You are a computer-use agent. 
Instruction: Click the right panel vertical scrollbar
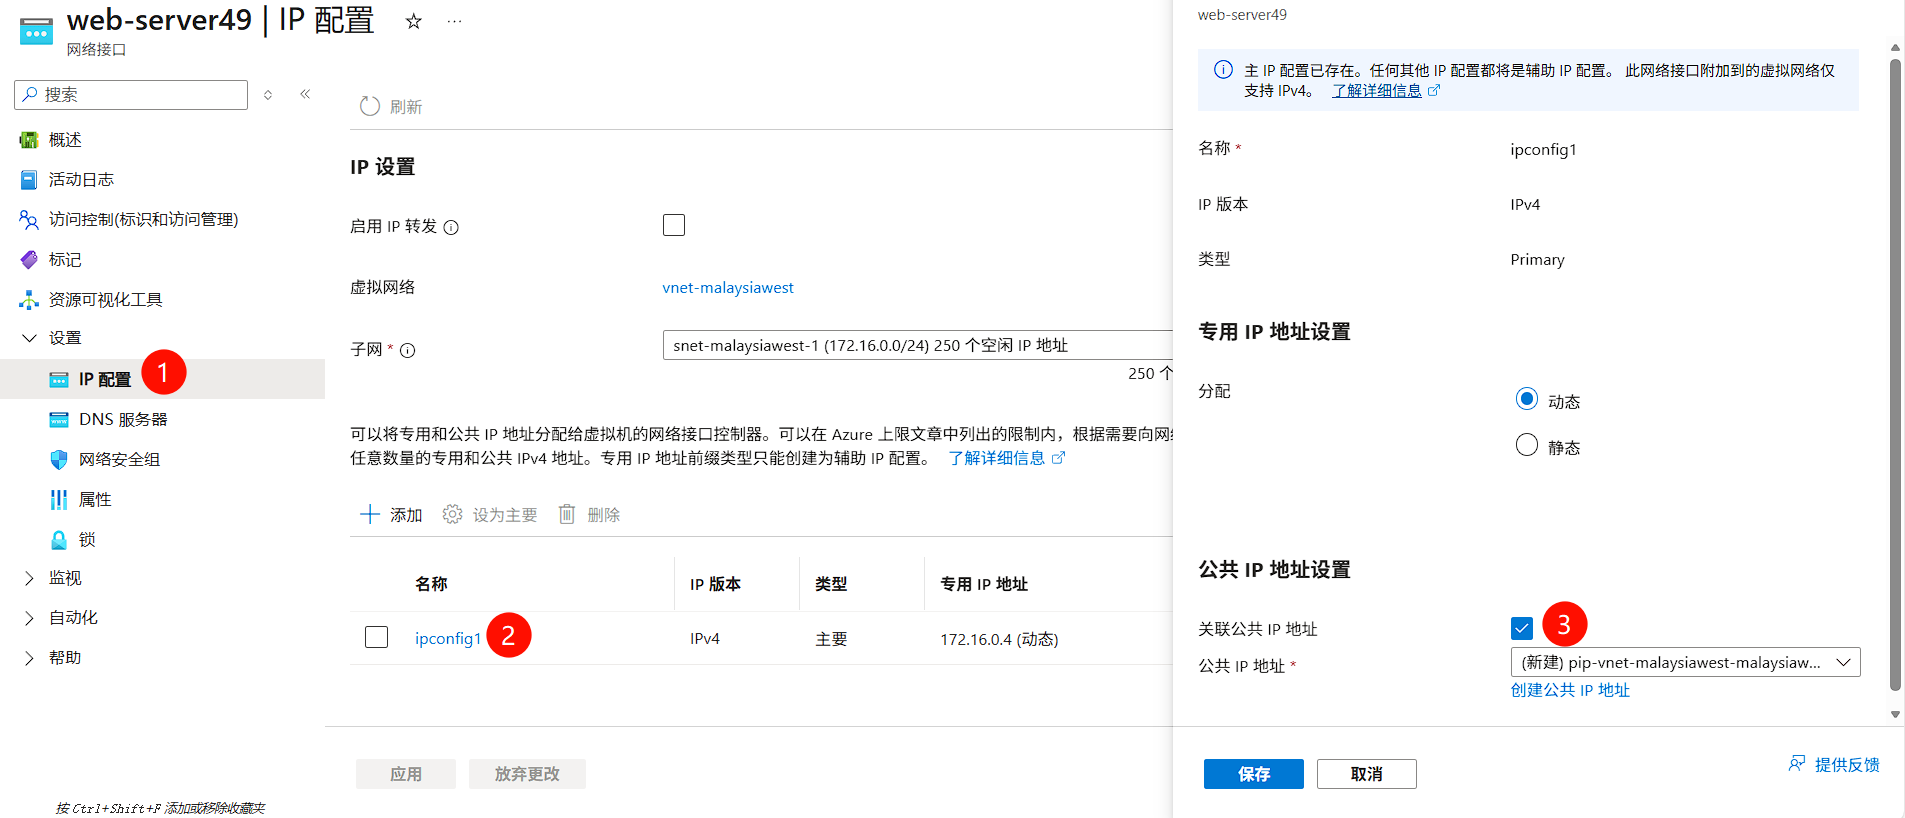(x=1895, y=375)
